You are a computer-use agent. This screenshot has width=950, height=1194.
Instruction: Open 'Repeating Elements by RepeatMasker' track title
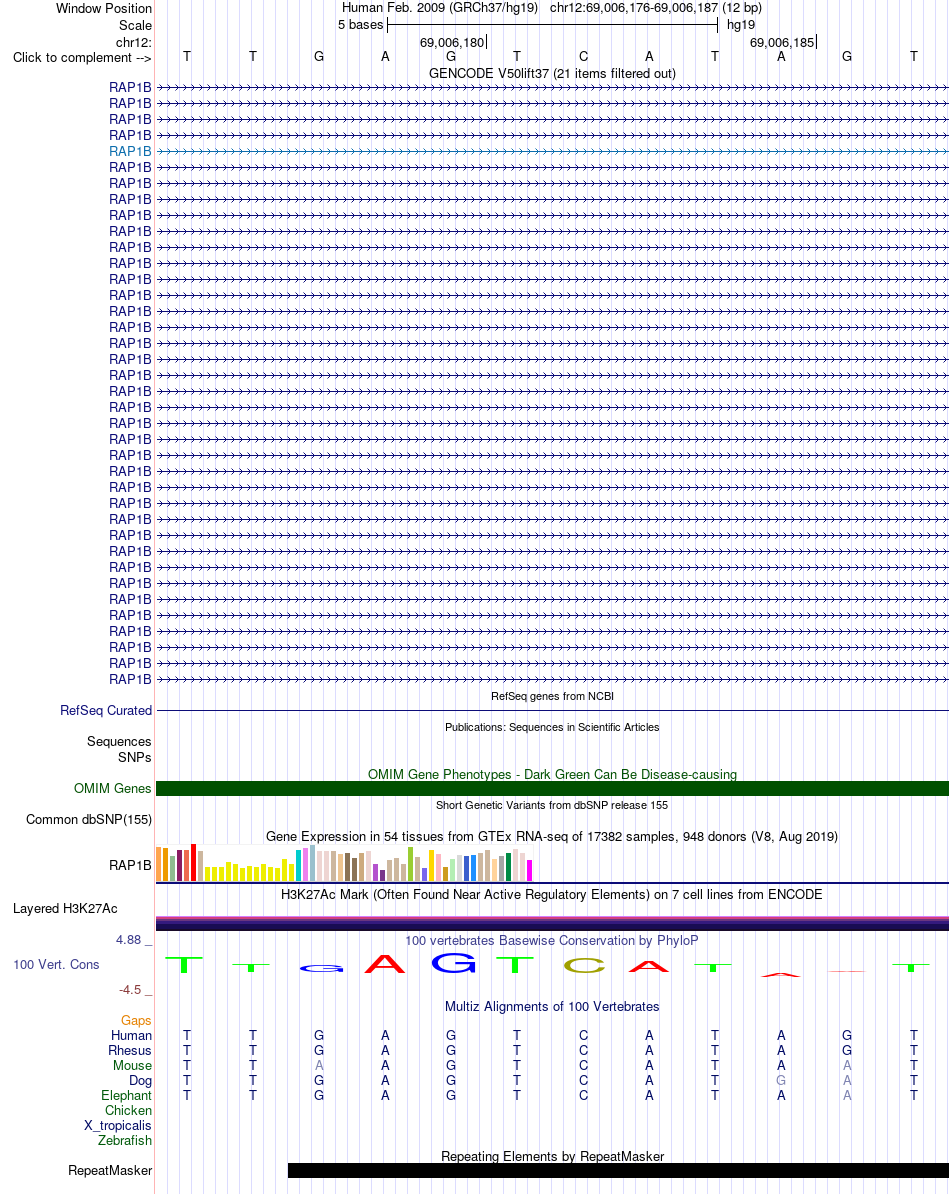point(552,1157)
